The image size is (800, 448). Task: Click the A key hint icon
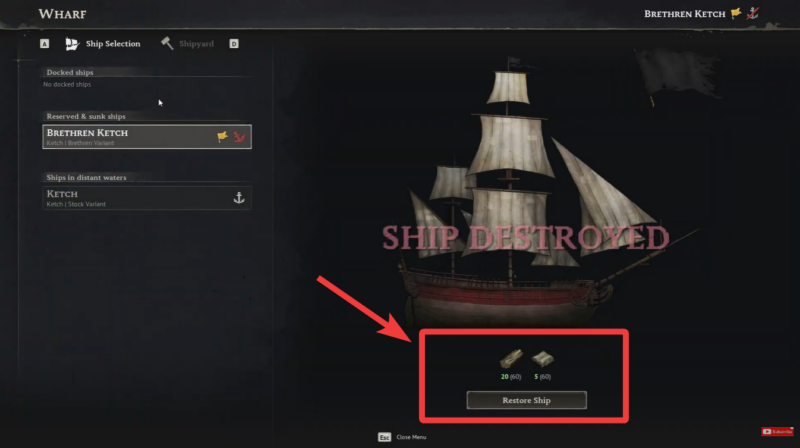[44, 44]
